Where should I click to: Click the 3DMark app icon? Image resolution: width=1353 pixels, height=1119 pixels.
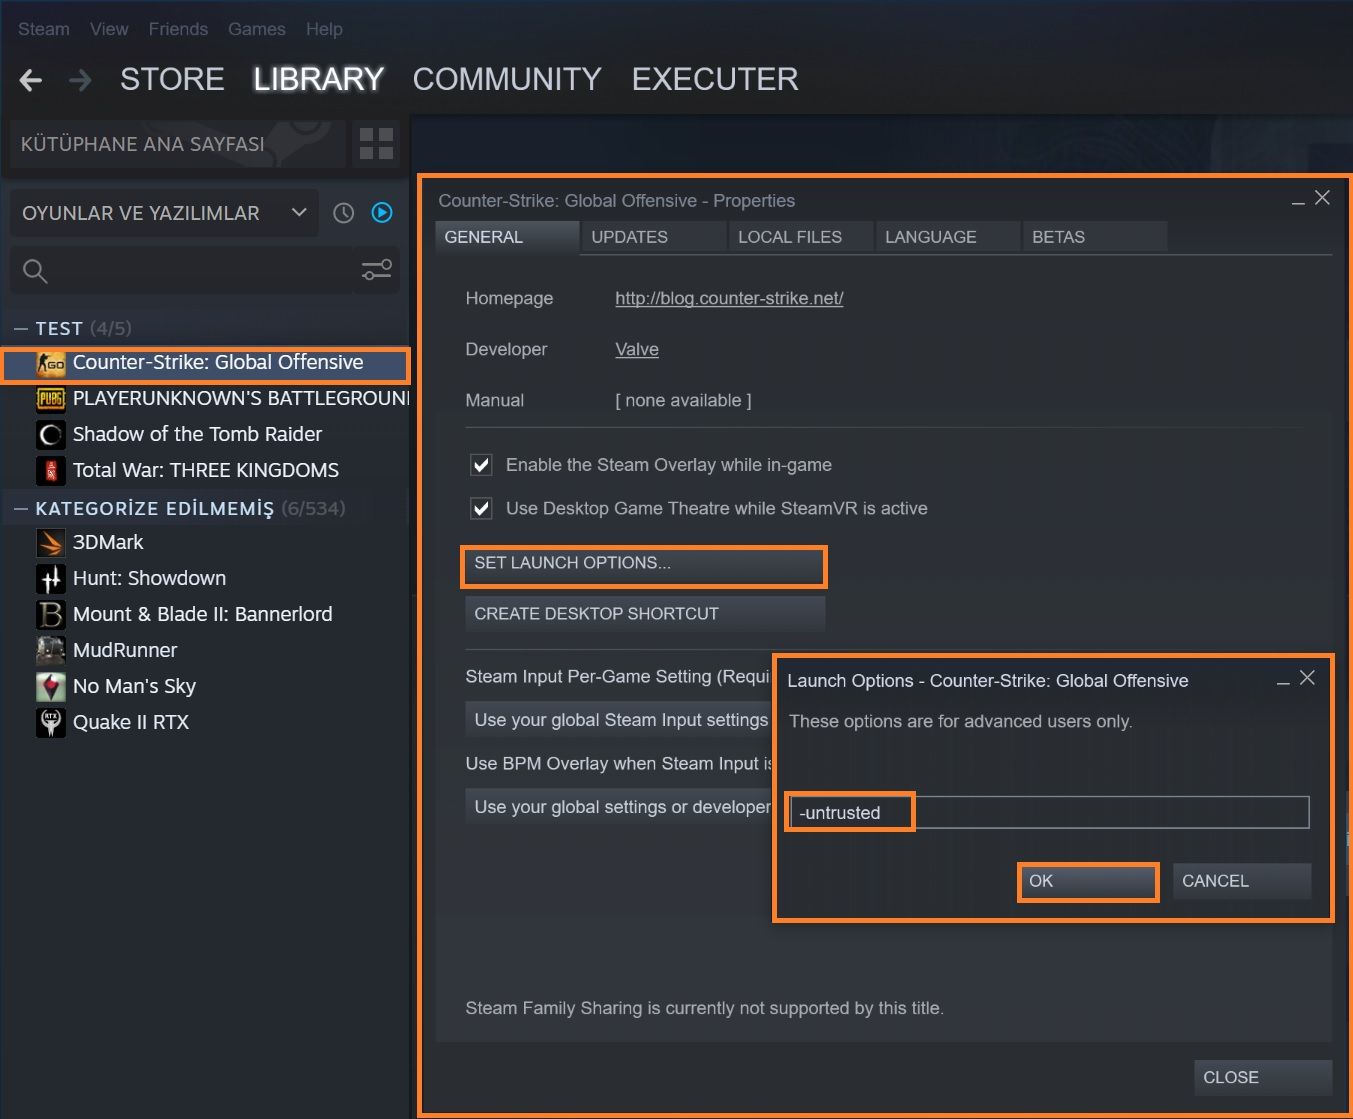[x=51, y=543]
